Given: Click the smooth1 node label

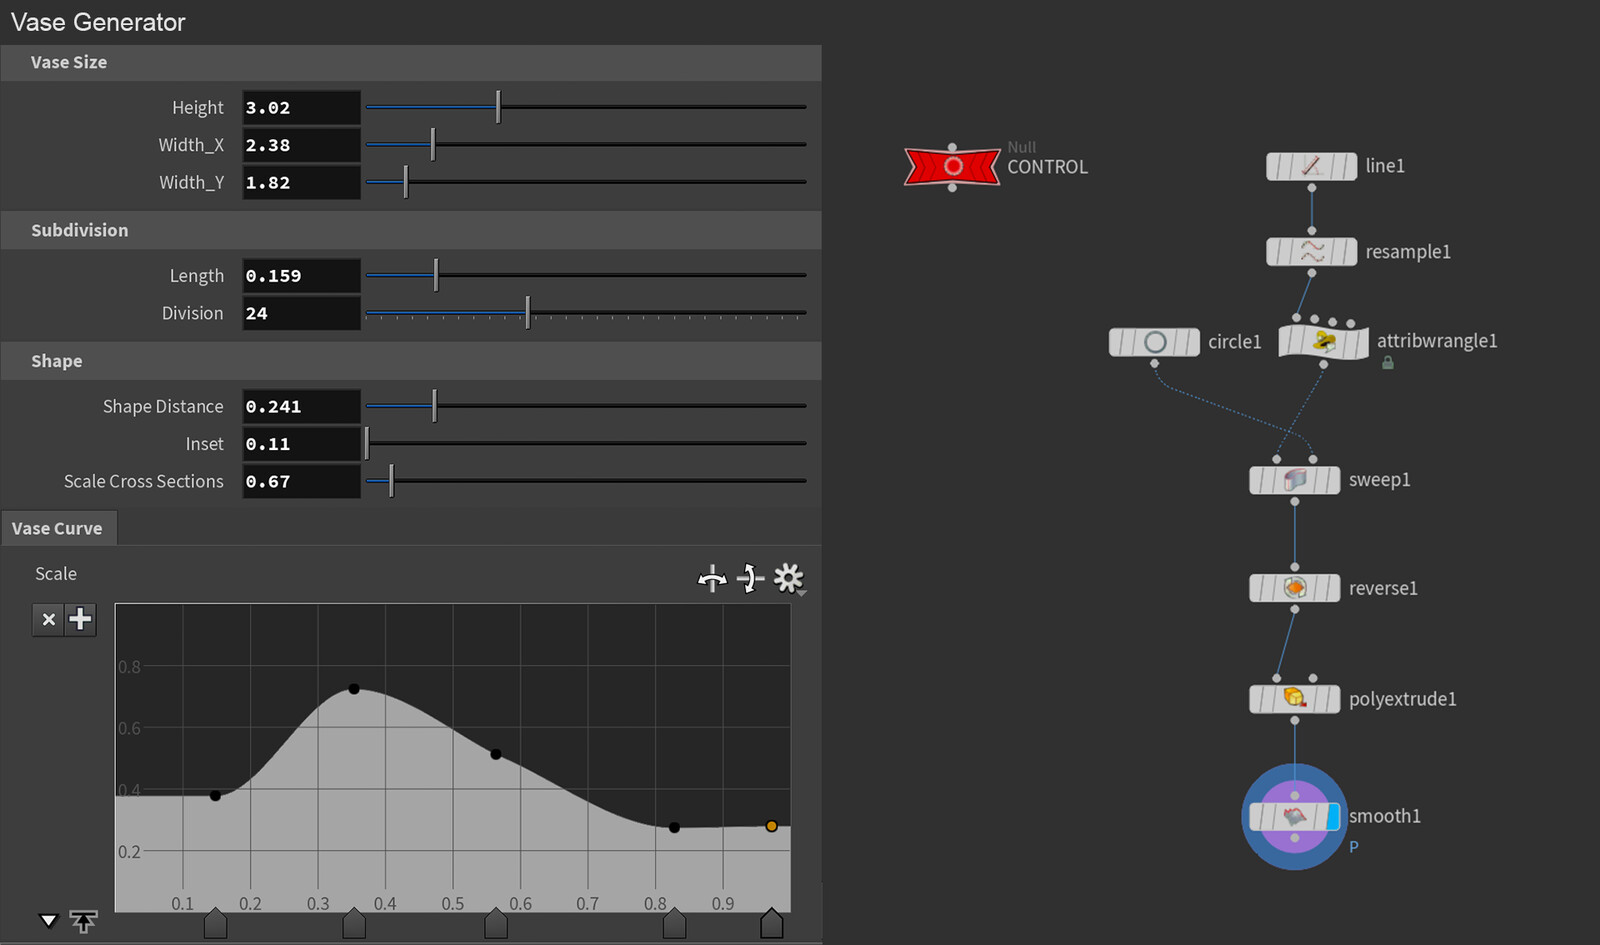Looking at the screenshot, I should pos(1385,816).
